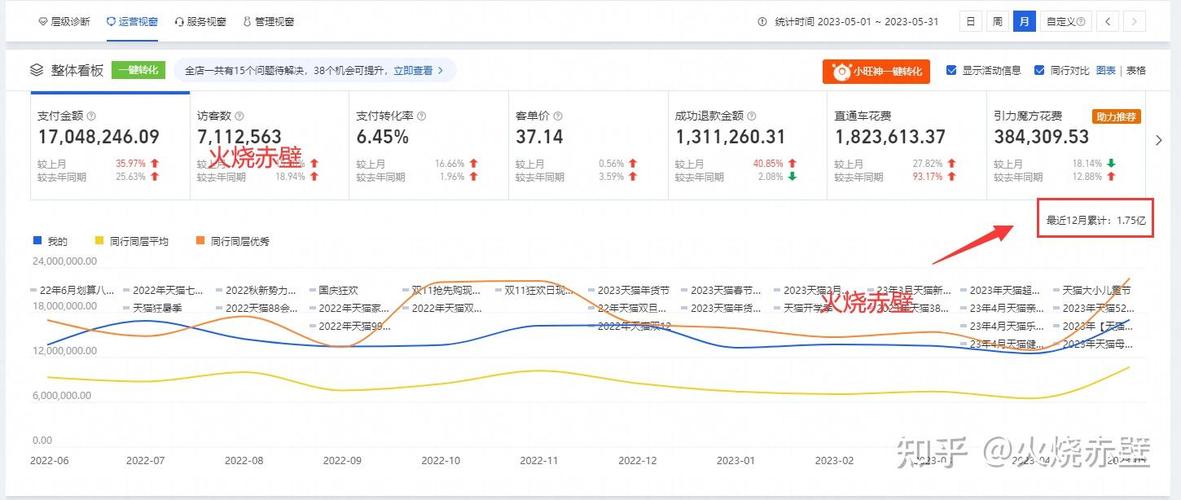Click 7,112,563 visitor count value
The image size is (1181, 500).
tap(240, 137)
